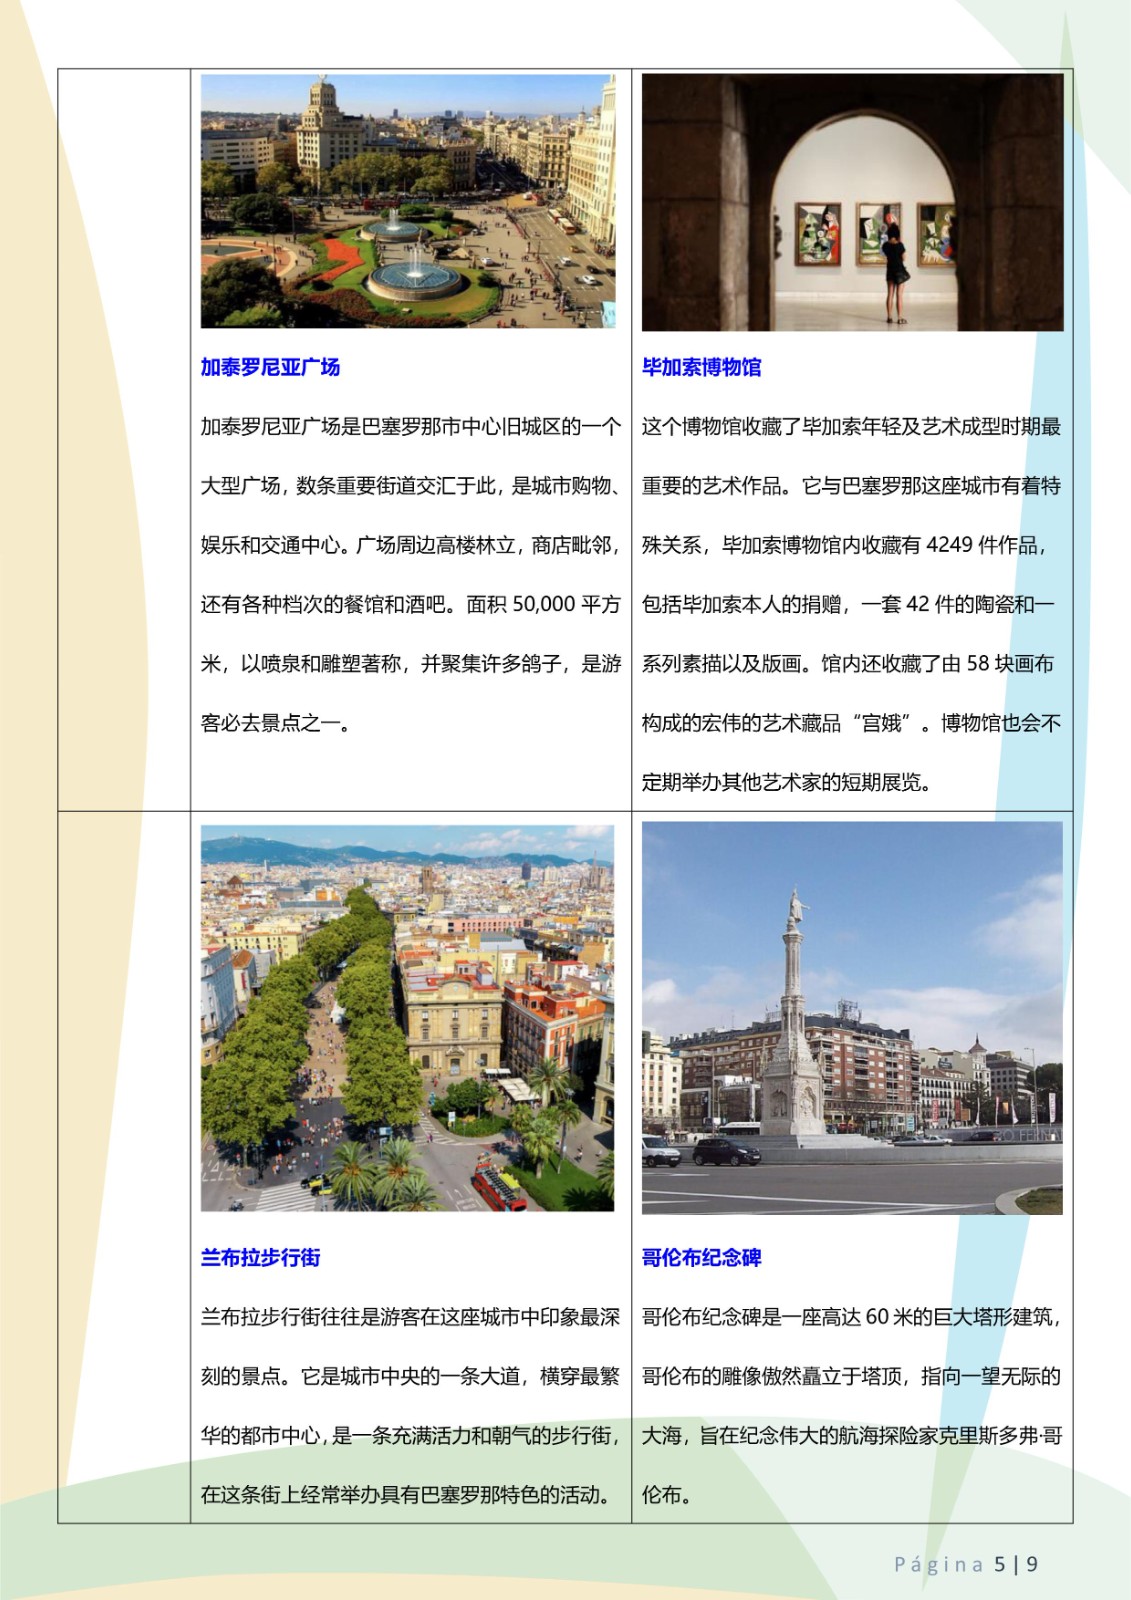This screenshot has height=1600, width=1131.
Task: Click the Picasso Museum archway photo
Action: 852,202
